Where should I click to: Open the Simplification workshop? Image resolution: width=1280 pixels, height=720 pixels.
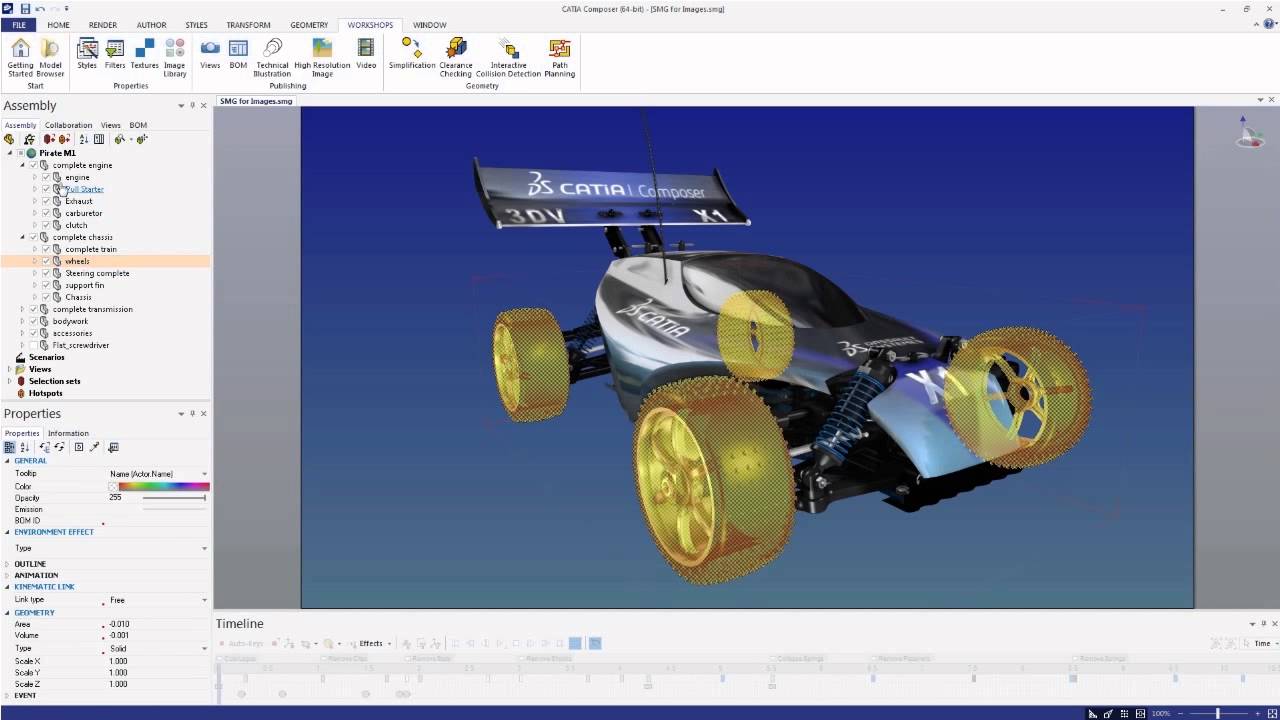click(412, 57)
